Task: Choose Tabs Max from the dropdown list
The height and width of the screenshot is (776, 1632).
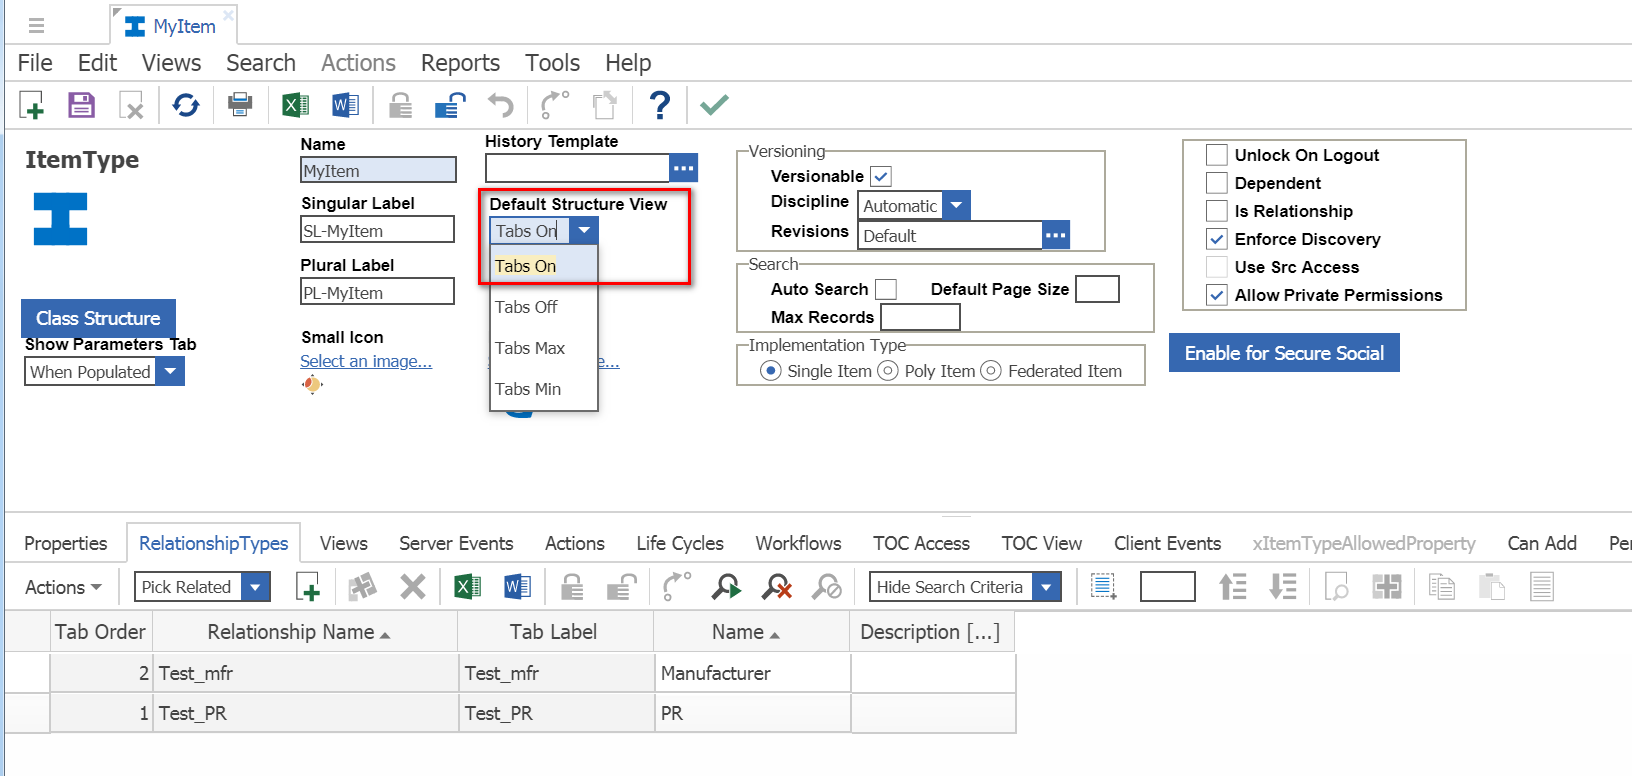Action: 543,348
